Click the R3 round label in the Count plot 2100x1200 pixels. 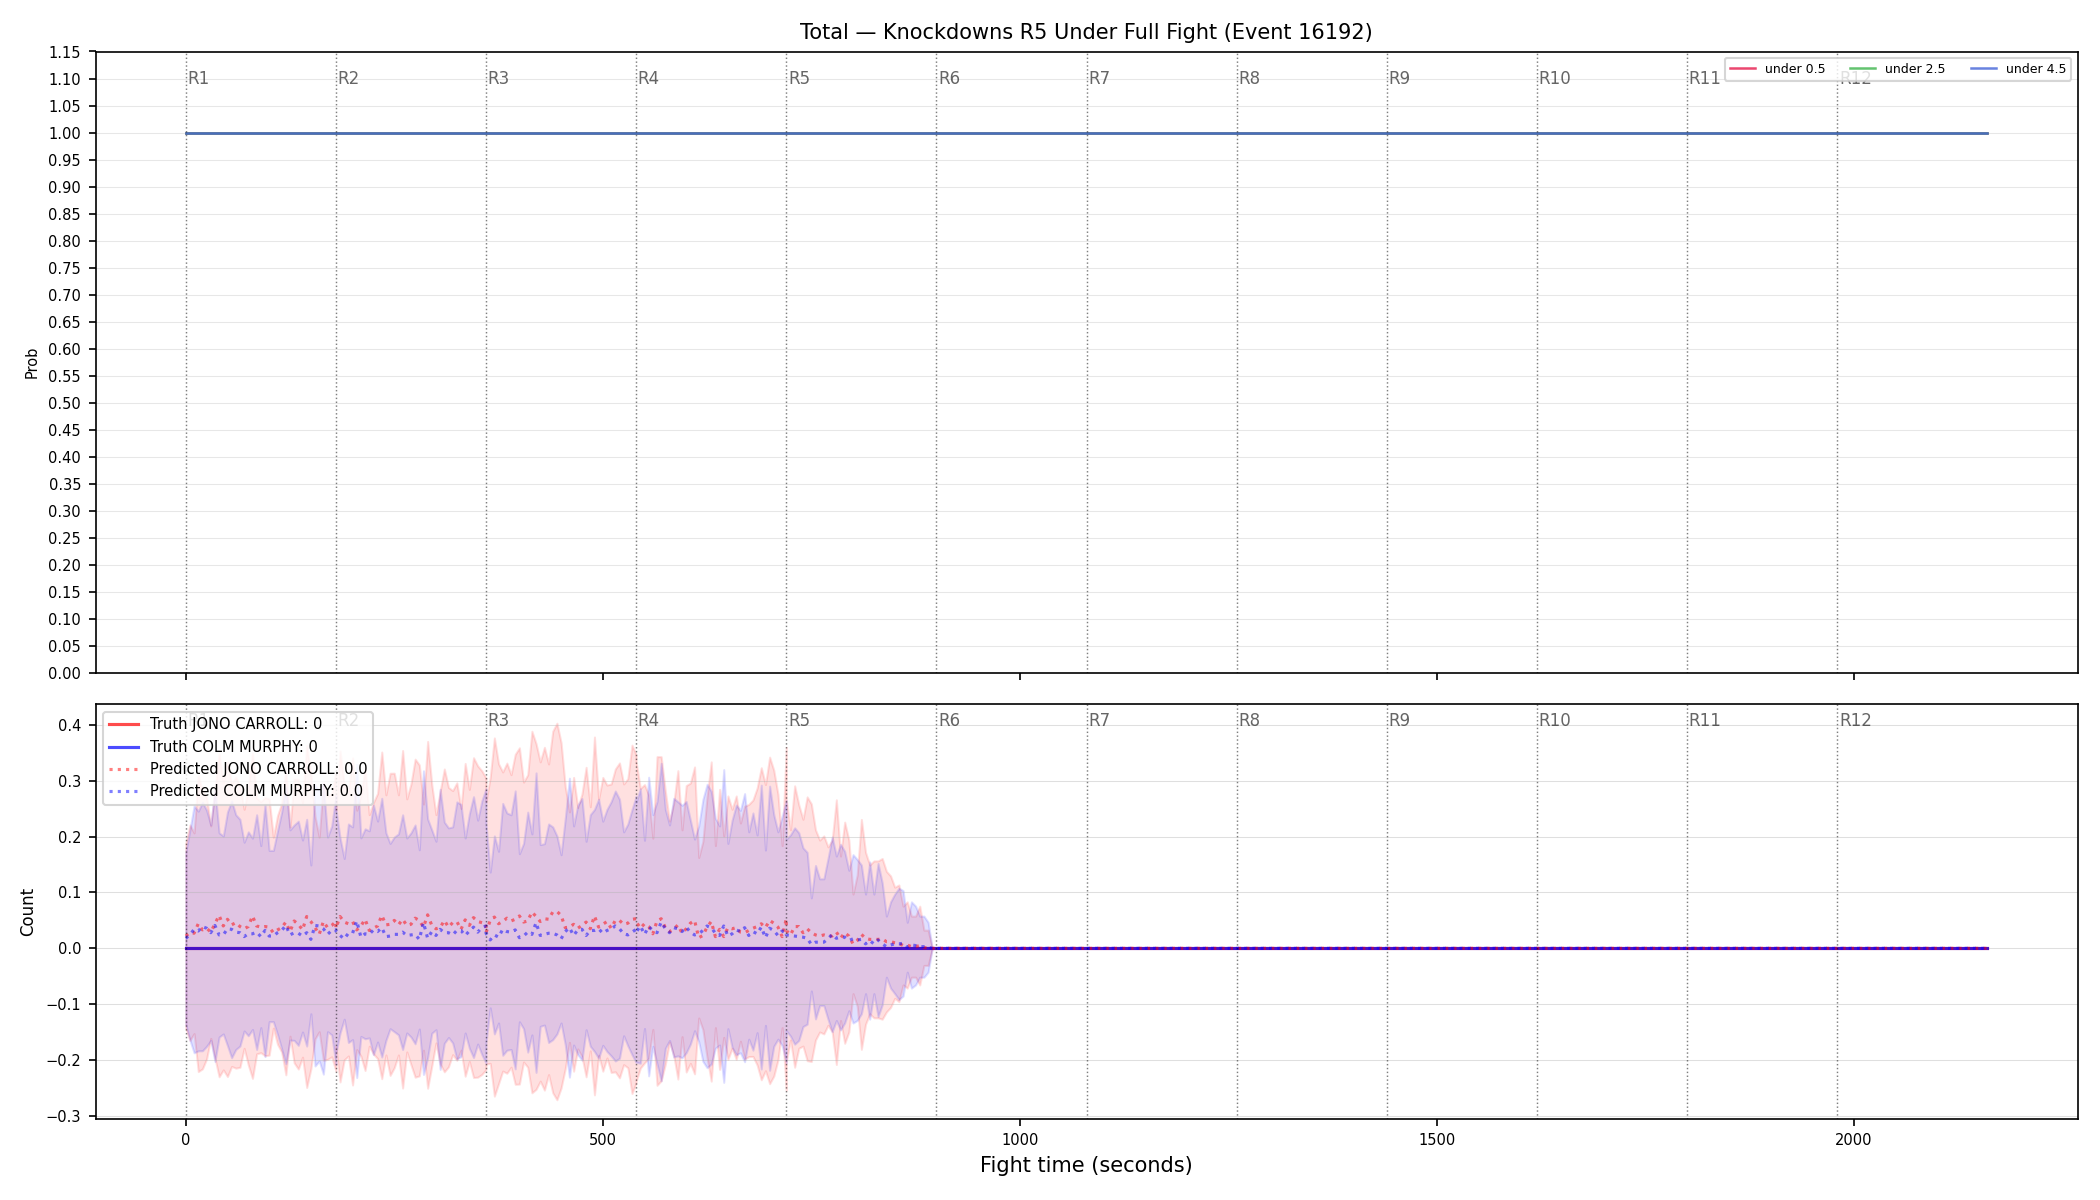pyautogui.click(x=498, y=720)
